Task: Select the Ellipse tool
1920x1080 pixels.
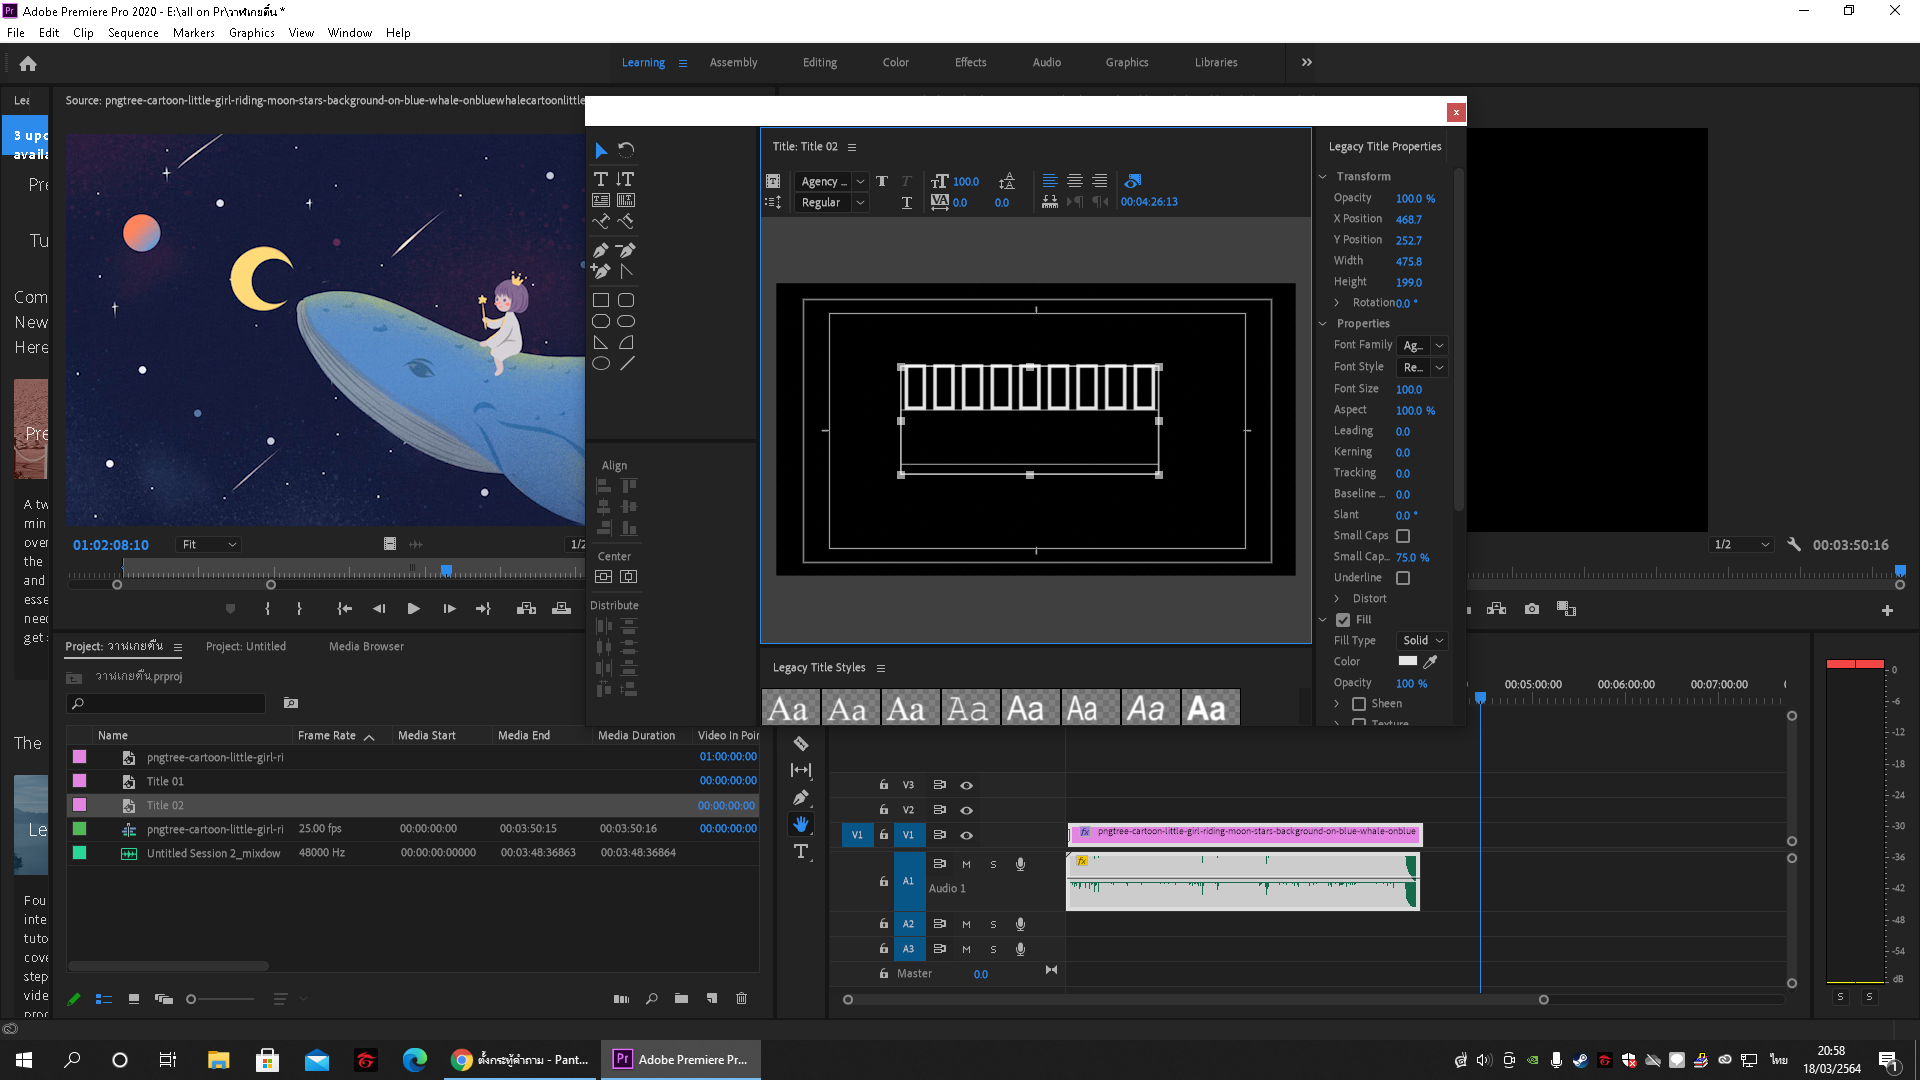Action: coord(601,364)
